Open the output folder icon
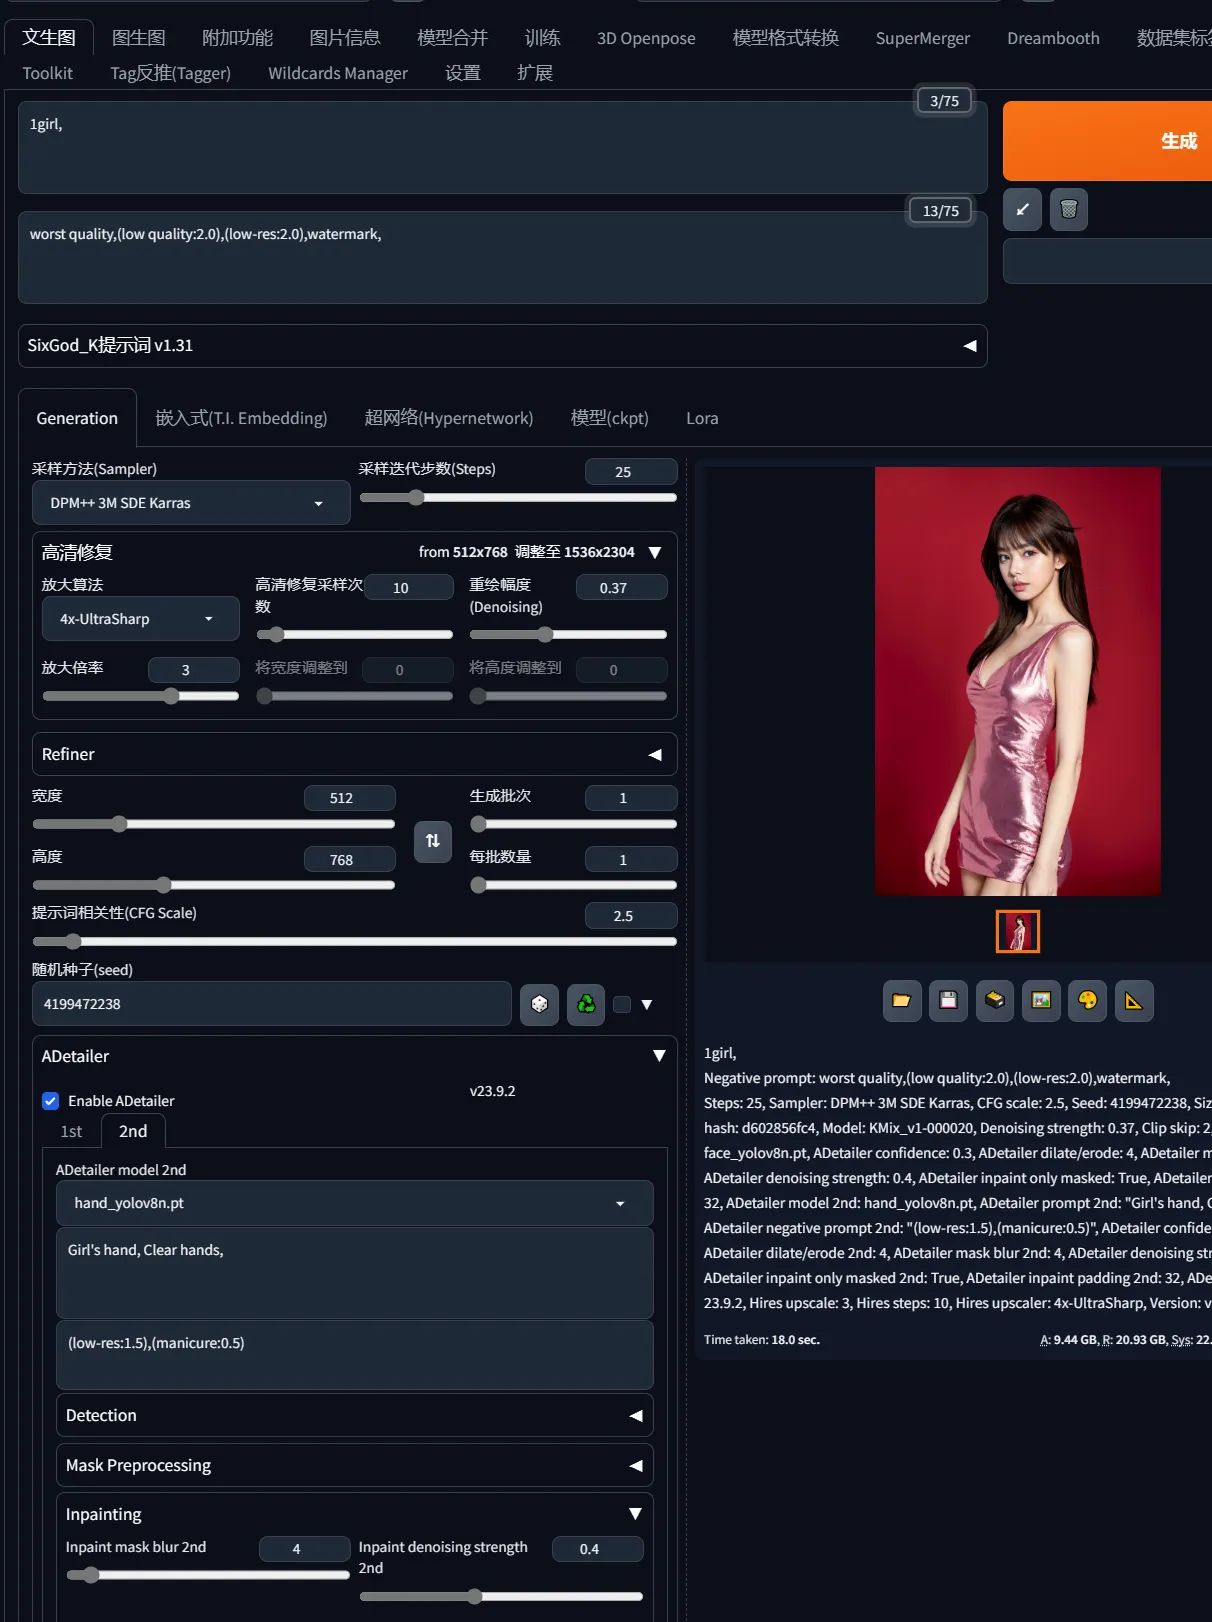 click(x=901, y=1000)
